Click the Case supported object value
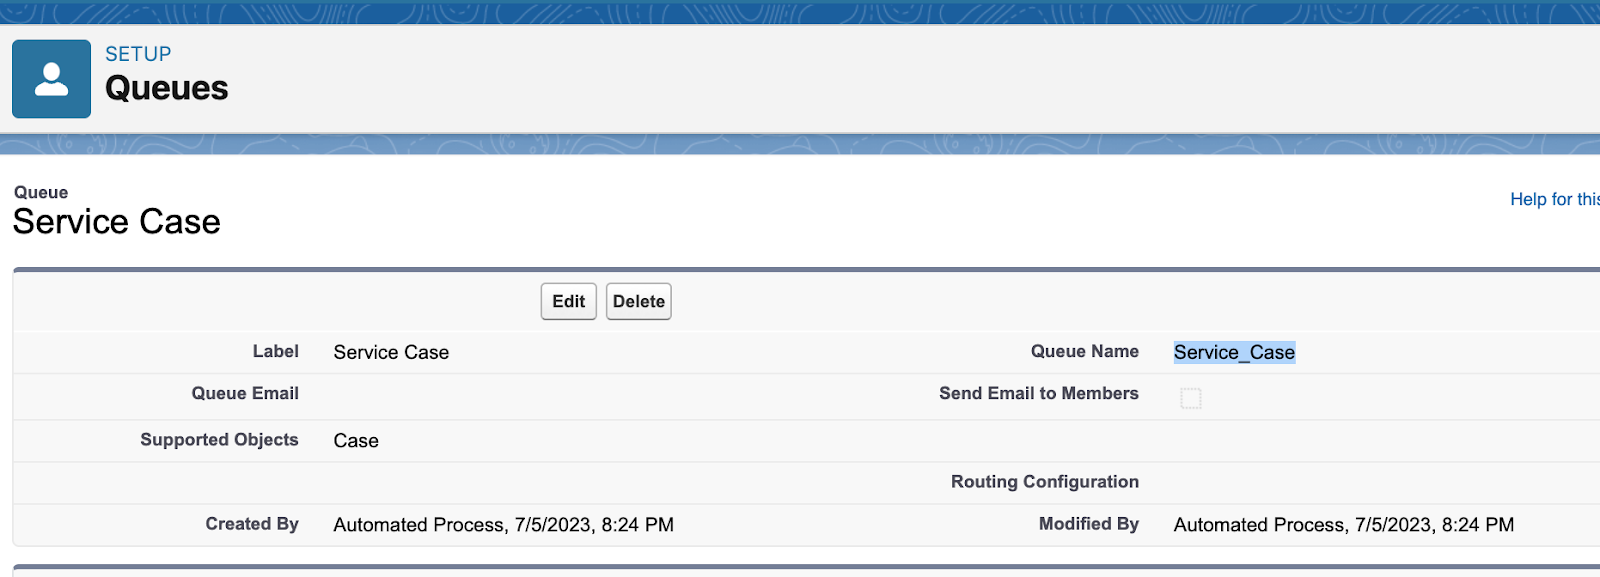Image resolution: width=1600 pixels, height=577 pixels. (356, 441)
